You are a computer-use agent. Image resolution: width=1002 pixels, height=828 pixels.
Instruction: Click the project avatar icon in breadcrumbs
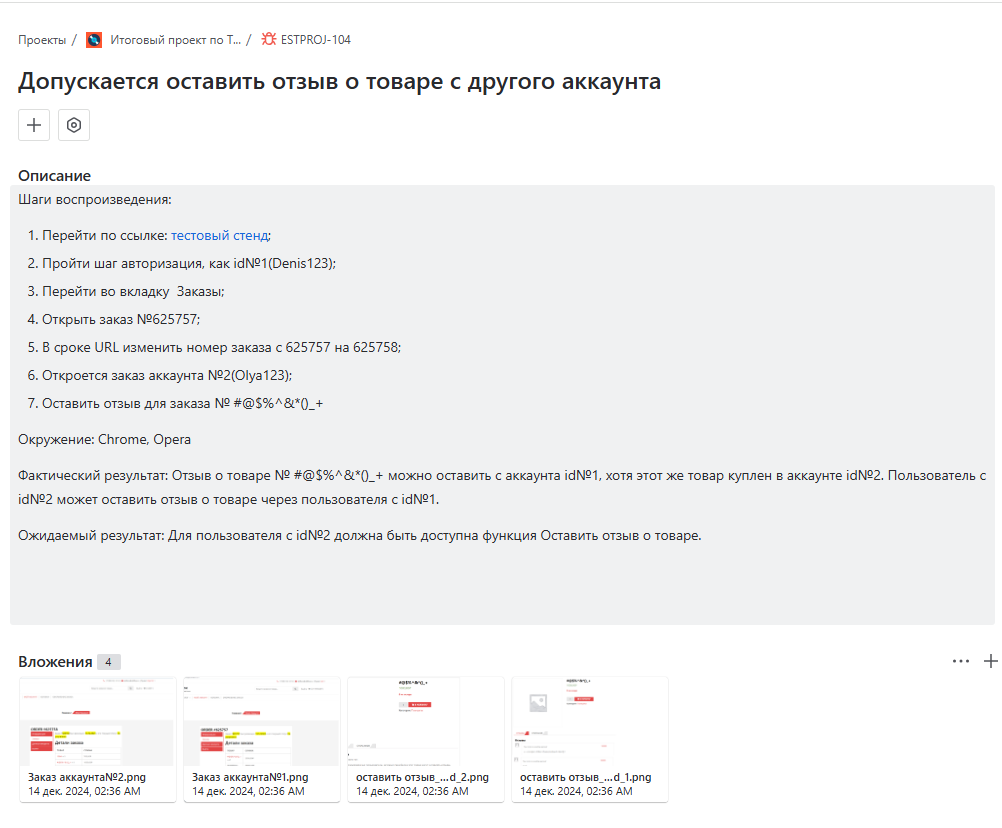tap(94, 40)
